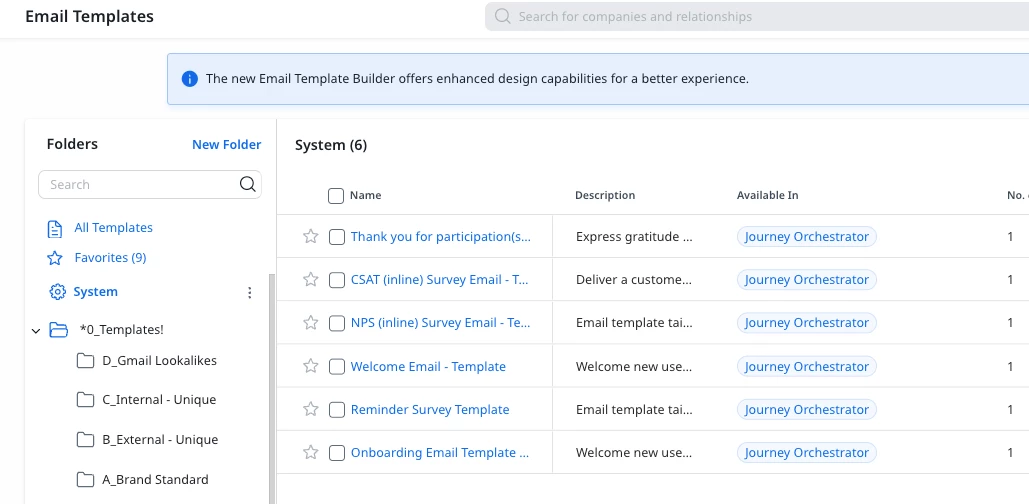This screenshot has height=504, width=1029.
Task: Click star icon beside Thank you for participation
Action: (311, 236)
